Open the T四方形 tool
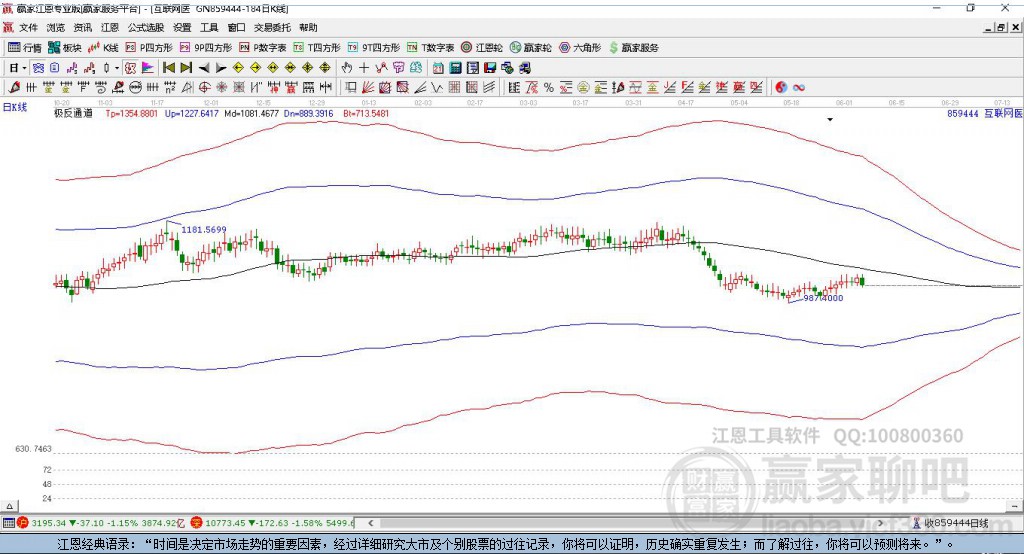 tap(317, 48)
